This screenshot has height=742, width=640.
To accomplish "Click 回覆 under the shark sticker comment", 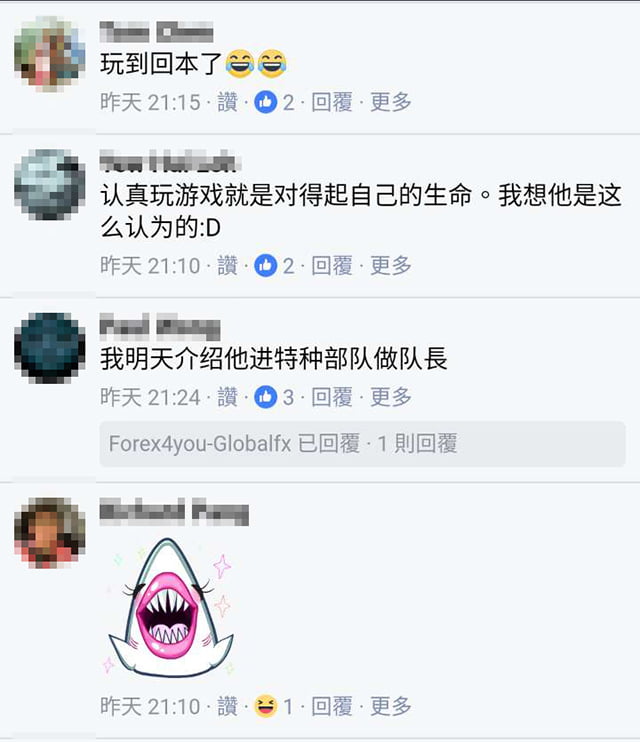I will pyautogui.click(x=332, y=707).
